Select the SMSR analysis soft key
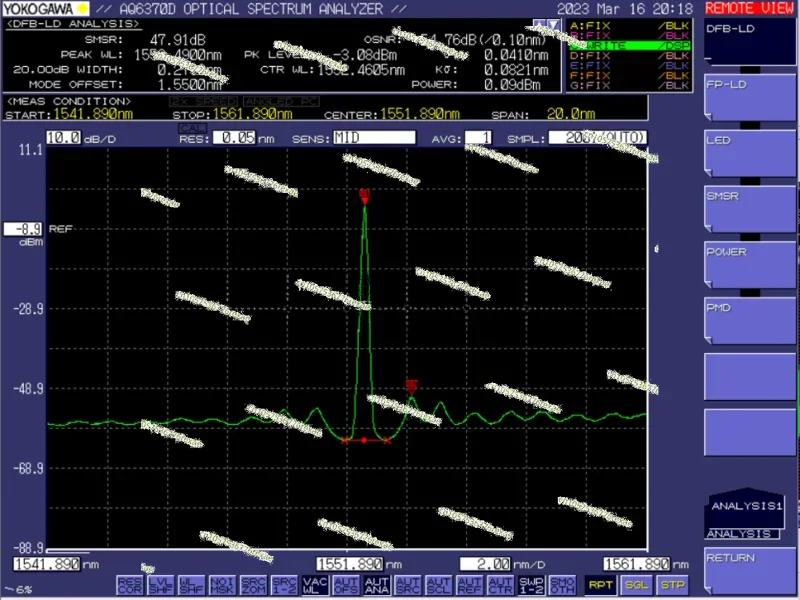The image size is (800, 600). pos(750,209)
